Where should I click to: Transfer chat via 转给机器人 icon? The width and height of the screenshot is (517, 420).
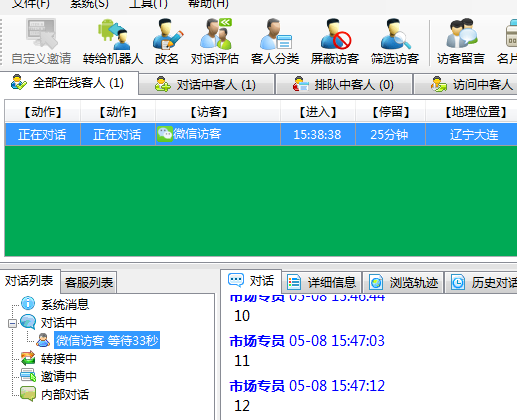pyautogui.click(x=113, y=42)
